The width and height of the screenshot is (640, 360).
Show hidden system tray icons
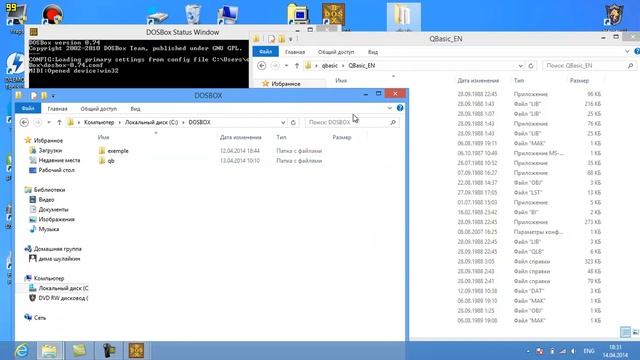point(528,351)
